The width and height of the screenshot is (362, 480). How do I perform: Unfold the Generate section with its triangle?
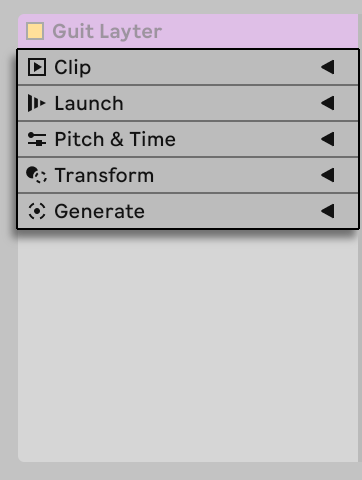coord(328,211)
